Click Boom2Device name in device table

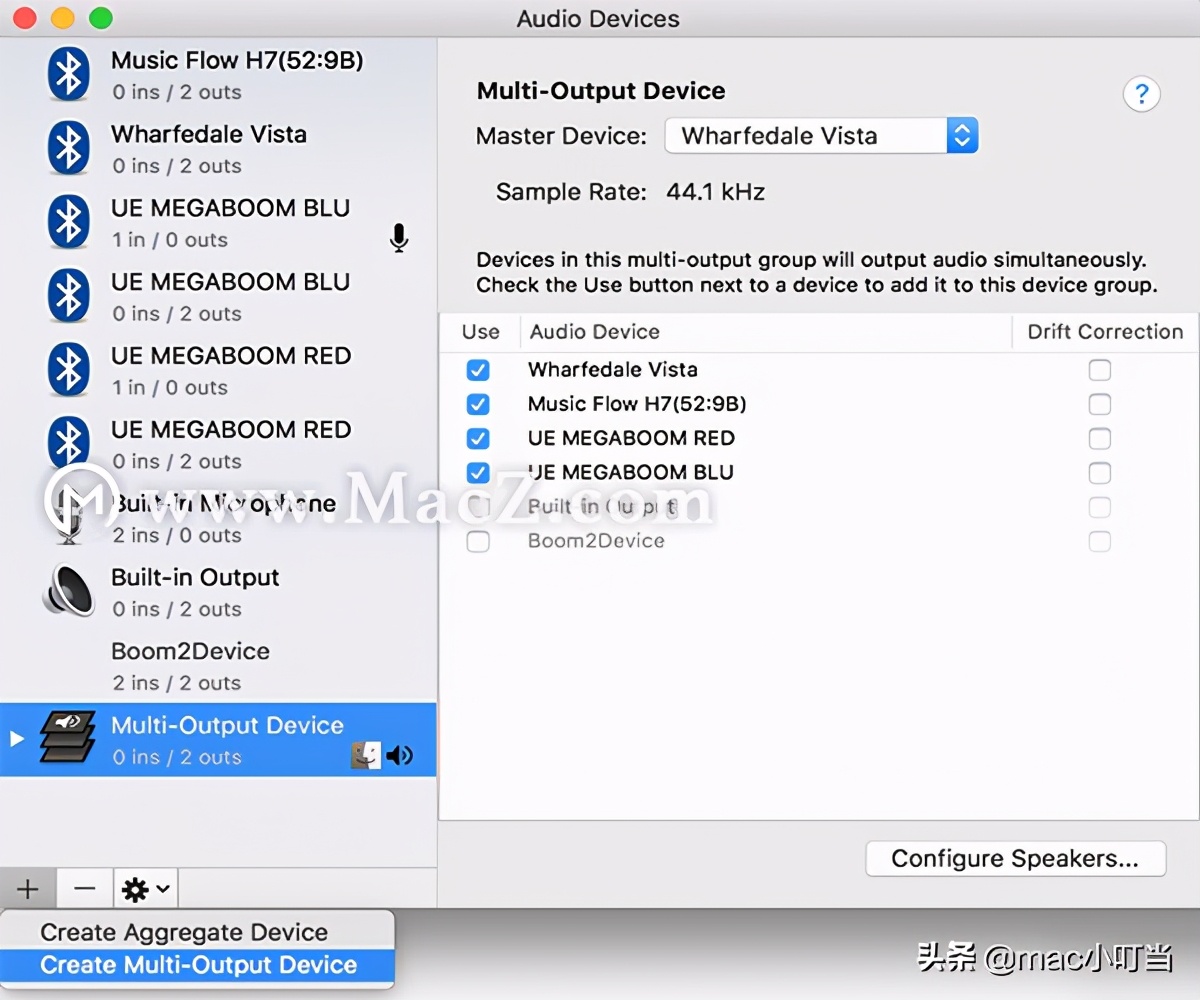[x=596, y=541]
